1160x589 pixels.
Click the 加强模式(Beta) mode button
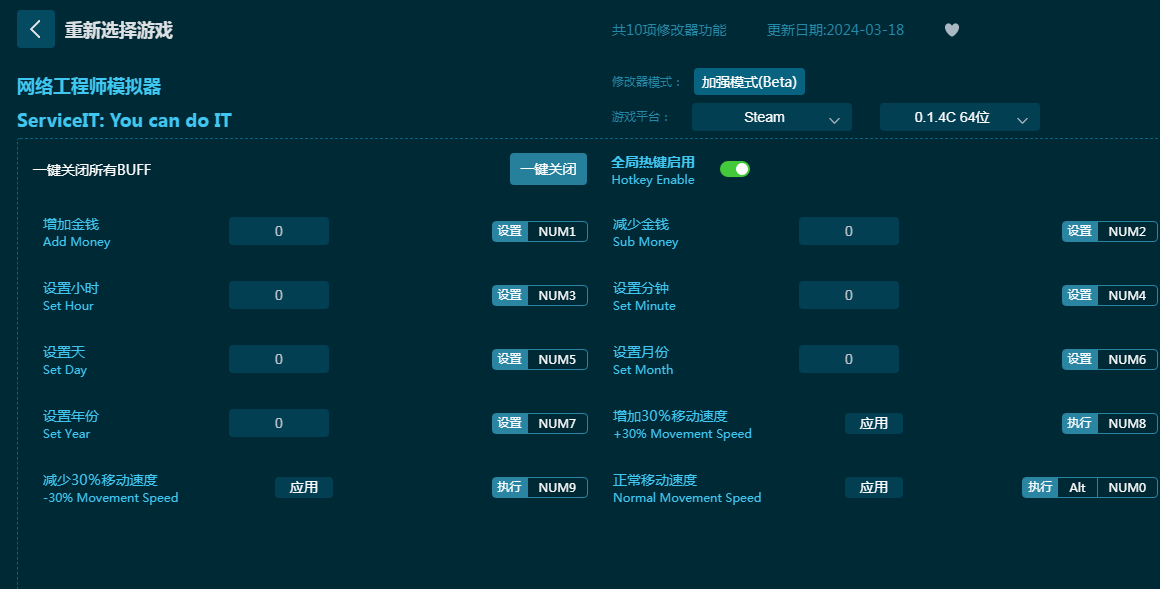[x=749, y=82]
